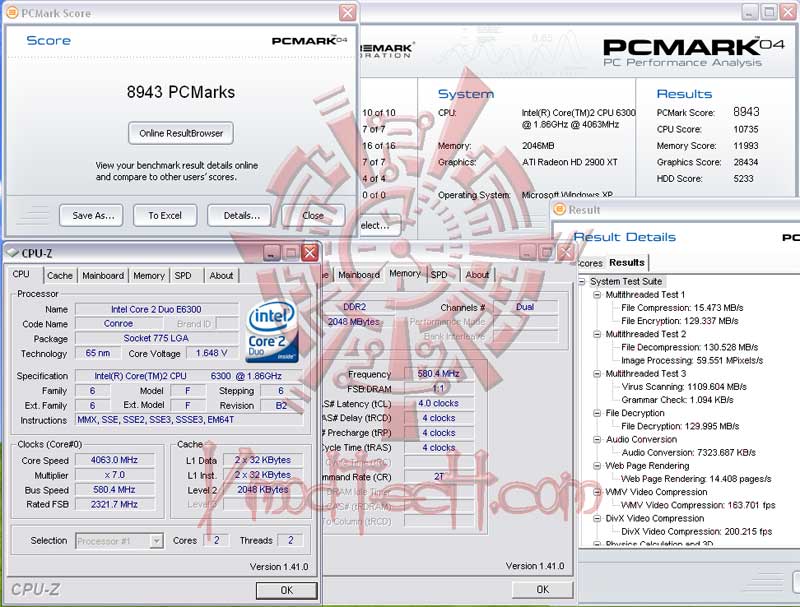Image resolution: width=800 pixels, height=607 pixels.
Task: Close the PCMark Score window
Action: [x=347, y=12]
